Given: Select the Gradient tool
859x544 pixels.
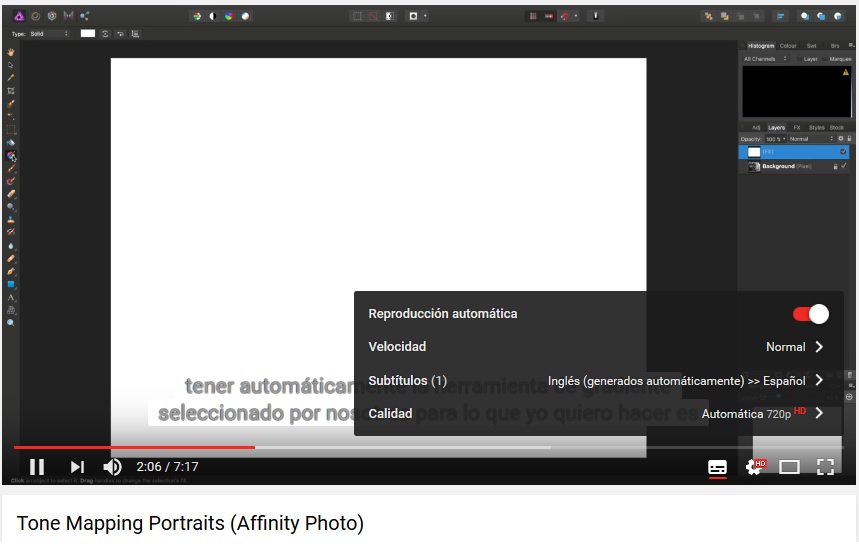Looking at the screenshot, I should click(x=10, y=156).
